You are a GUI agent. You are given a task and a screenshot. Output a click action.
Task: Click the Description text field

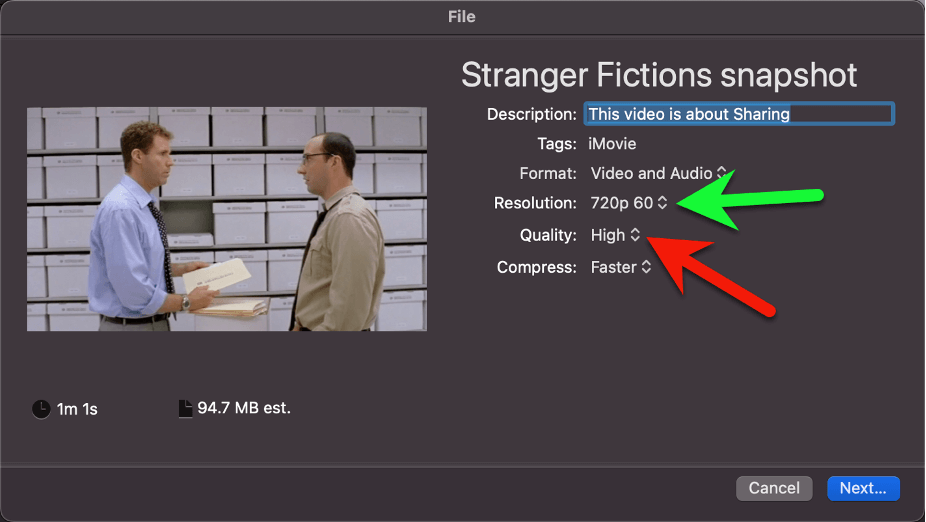pyautogui.click(x=739, y=114)
